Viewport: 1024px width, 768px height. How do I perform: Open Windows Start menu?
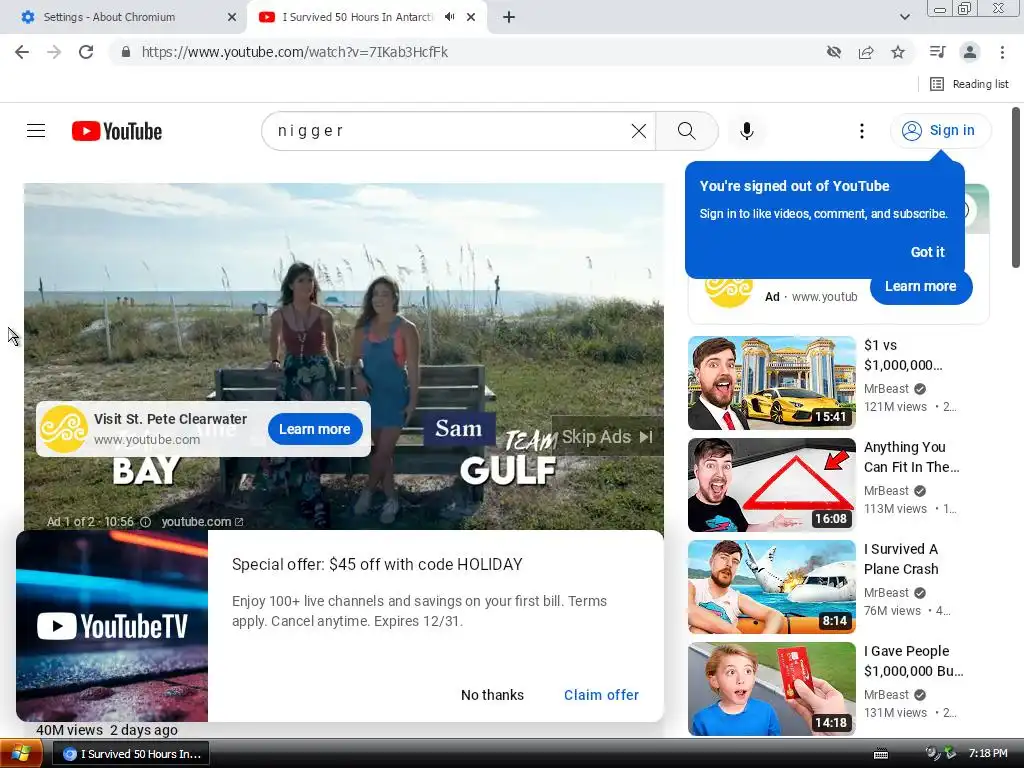click(21, 754)
